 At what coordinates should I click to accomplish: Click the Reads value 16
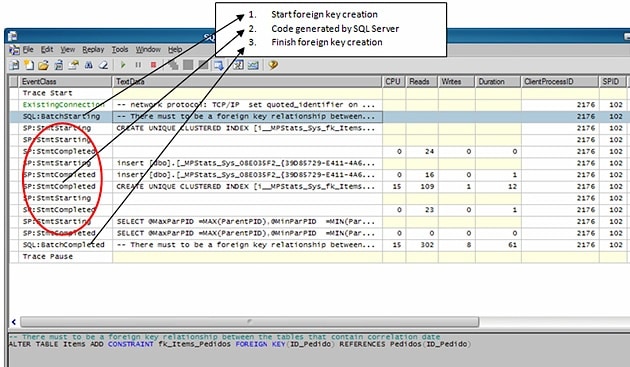click(430, 175)
